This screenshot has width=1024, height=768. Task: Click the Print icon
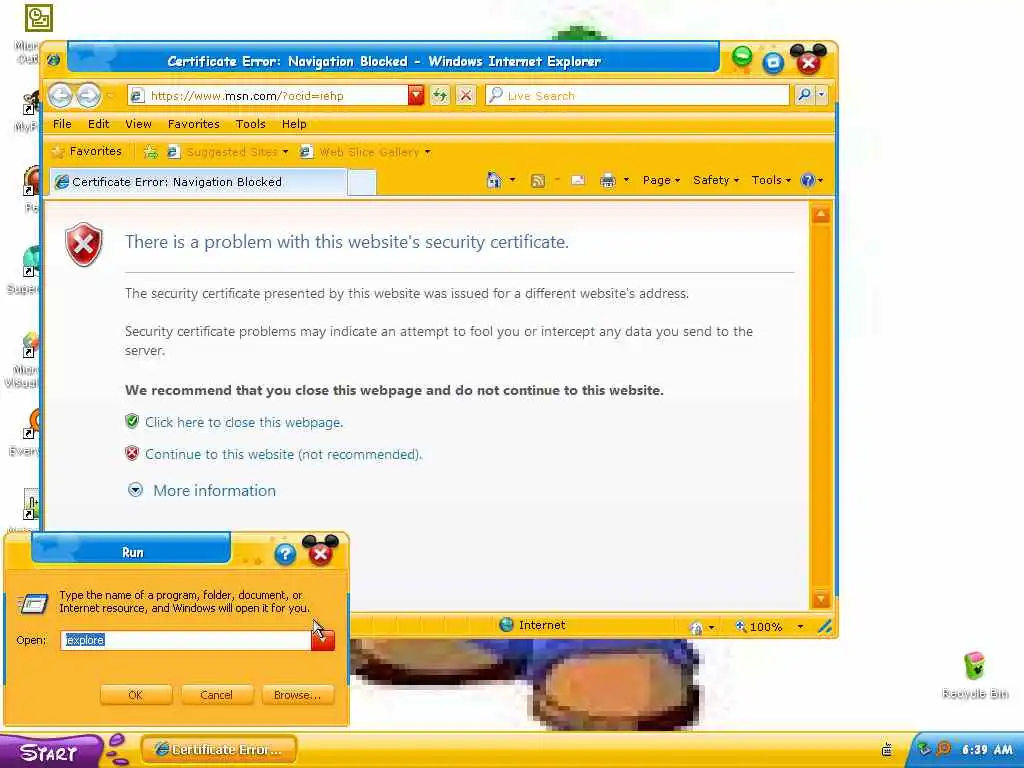[608, 181]
